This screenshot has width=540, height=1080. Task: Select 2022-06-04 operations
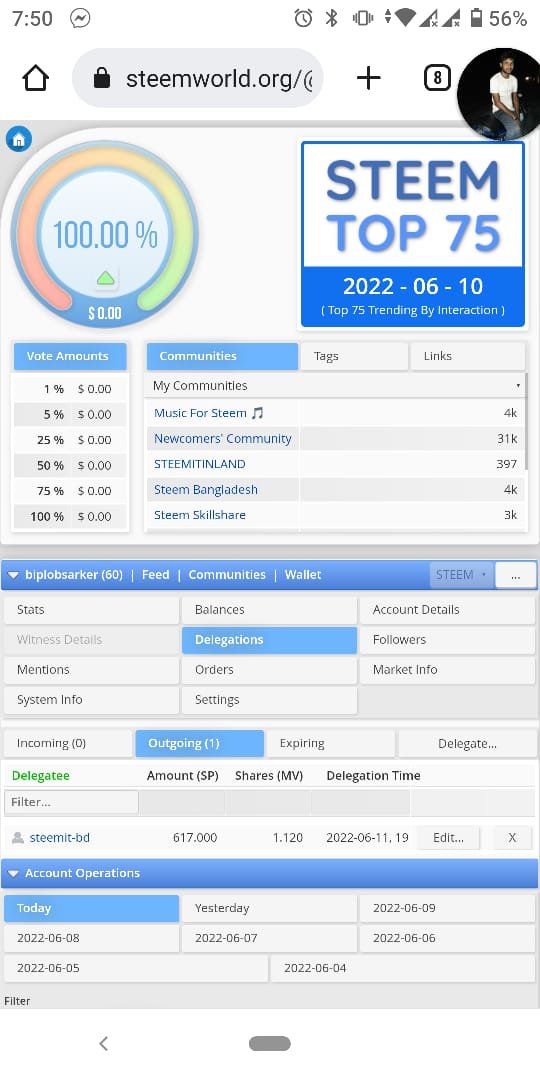pos(403,968)
